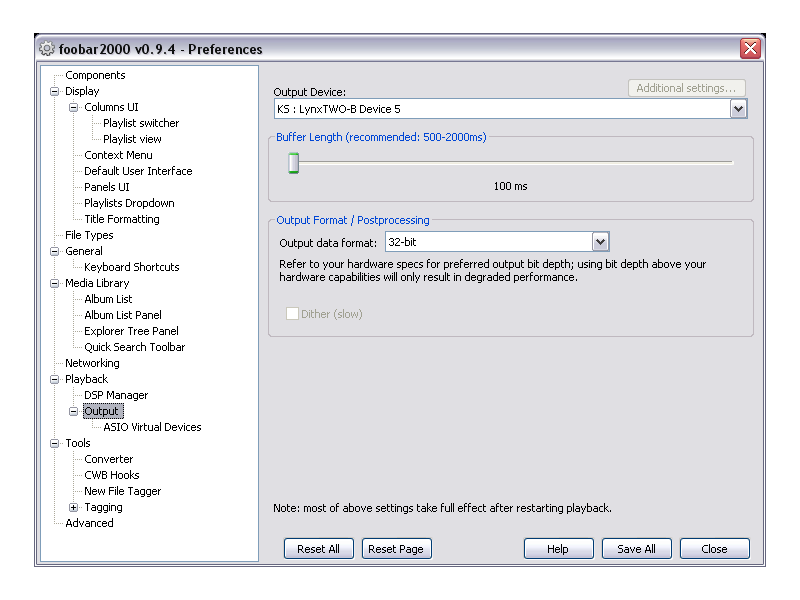Open Title Formatting page
Image resolution: width=800 pixels, height=600 pixels.
click(x=121, y=219)
